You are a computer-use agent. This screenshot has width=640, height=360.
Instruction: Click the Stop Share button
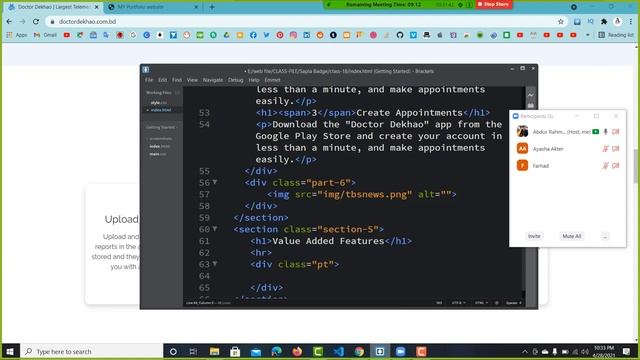(x=493, y=4)
